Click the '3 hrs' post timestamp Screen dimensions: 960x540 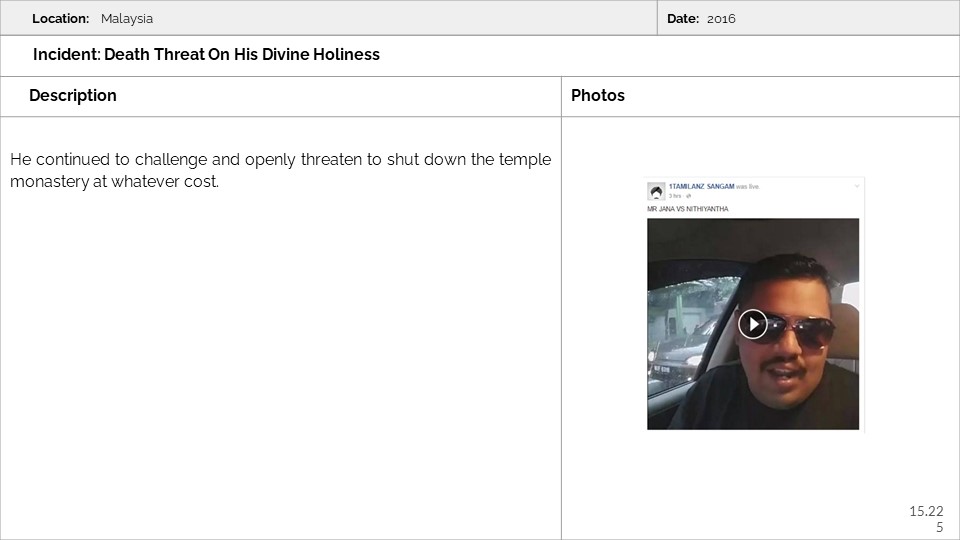coord(675,196)
